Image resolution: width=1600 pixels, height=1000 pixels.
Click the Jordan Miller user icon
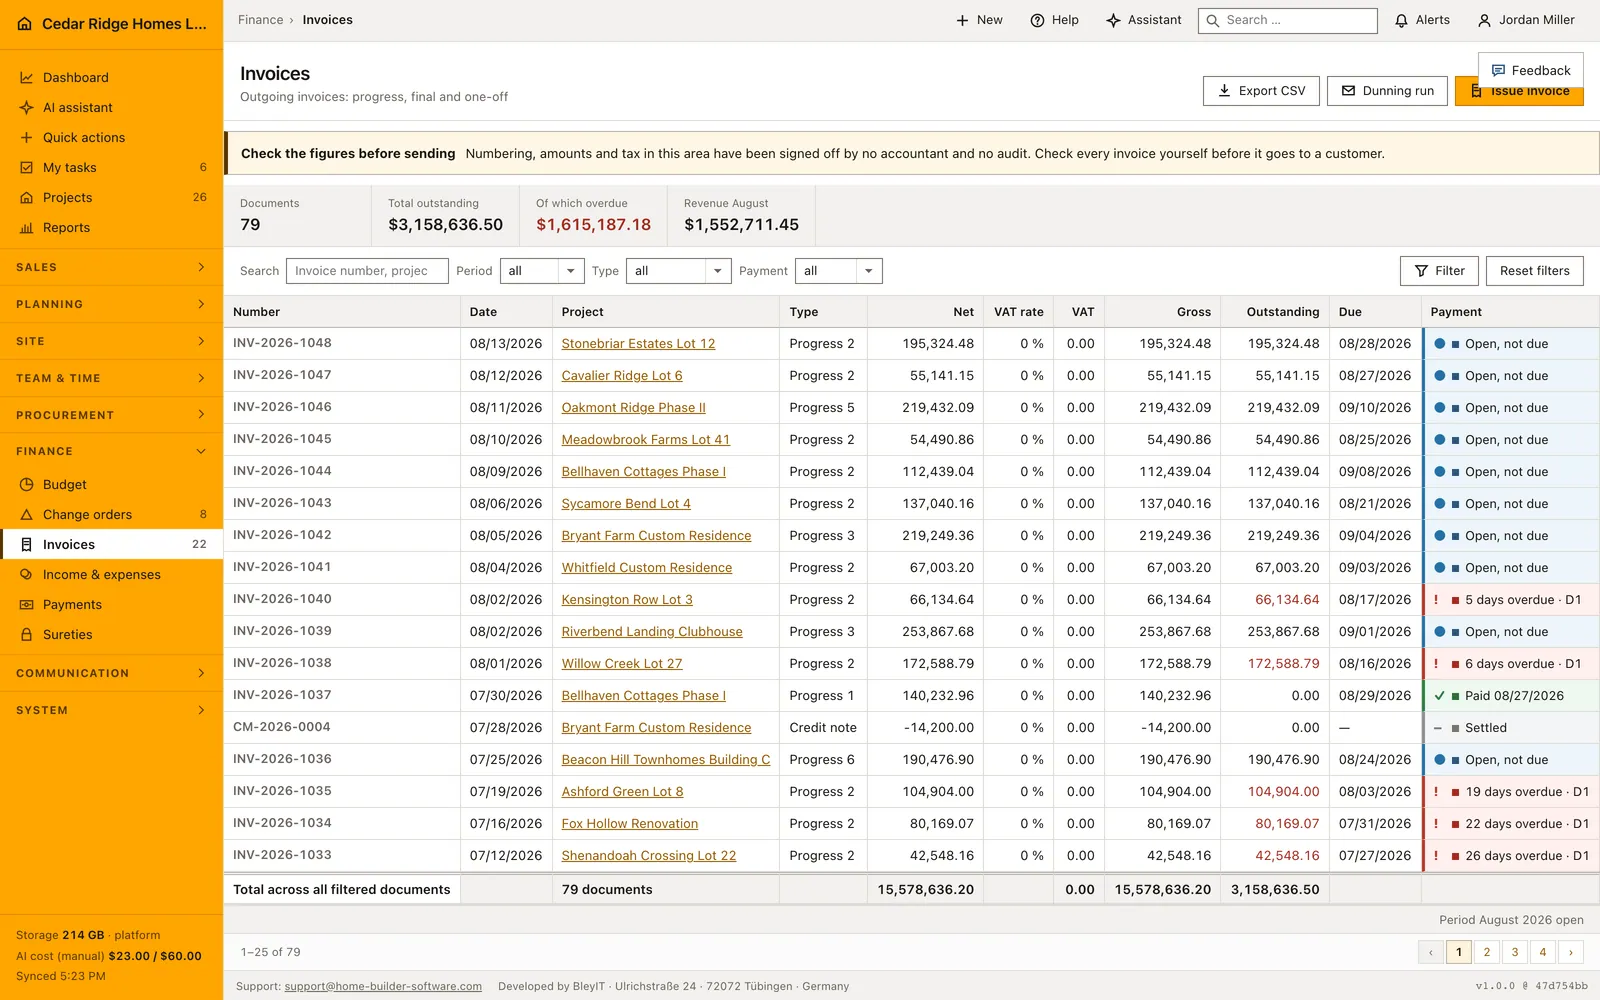[1485, 20]
